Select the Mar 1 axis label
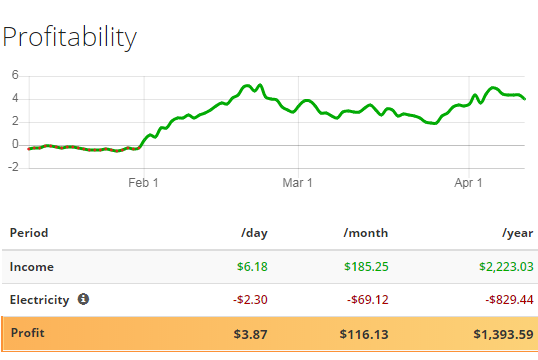538x360 pixels. [297, 183]
